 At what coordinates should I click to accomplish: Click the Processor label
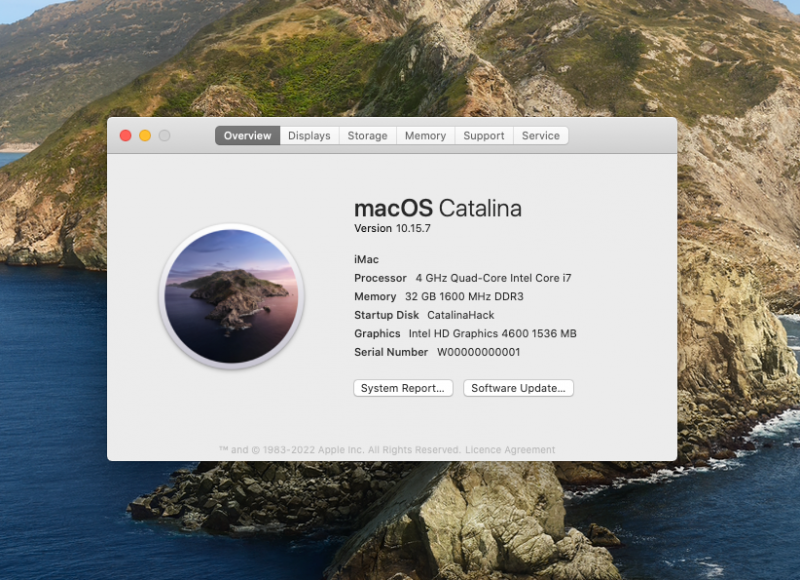[x=380, y=278]
